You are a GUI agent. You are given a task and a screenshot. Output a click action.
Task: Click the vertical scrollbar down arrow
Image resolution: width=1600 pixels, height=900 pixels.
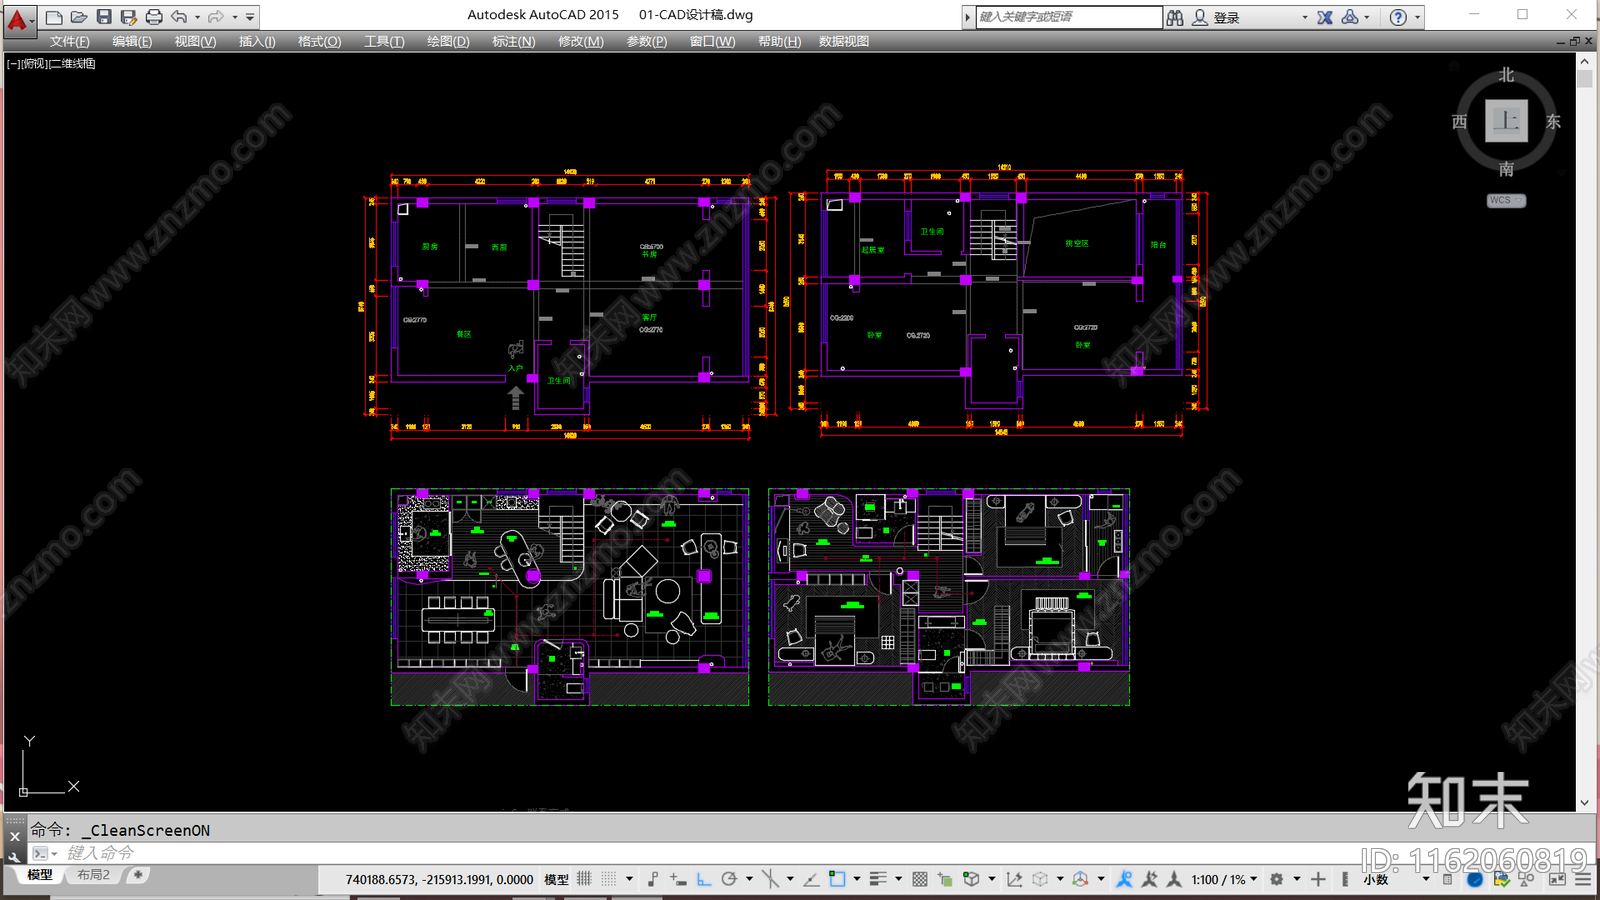[x=1584, y=802]
